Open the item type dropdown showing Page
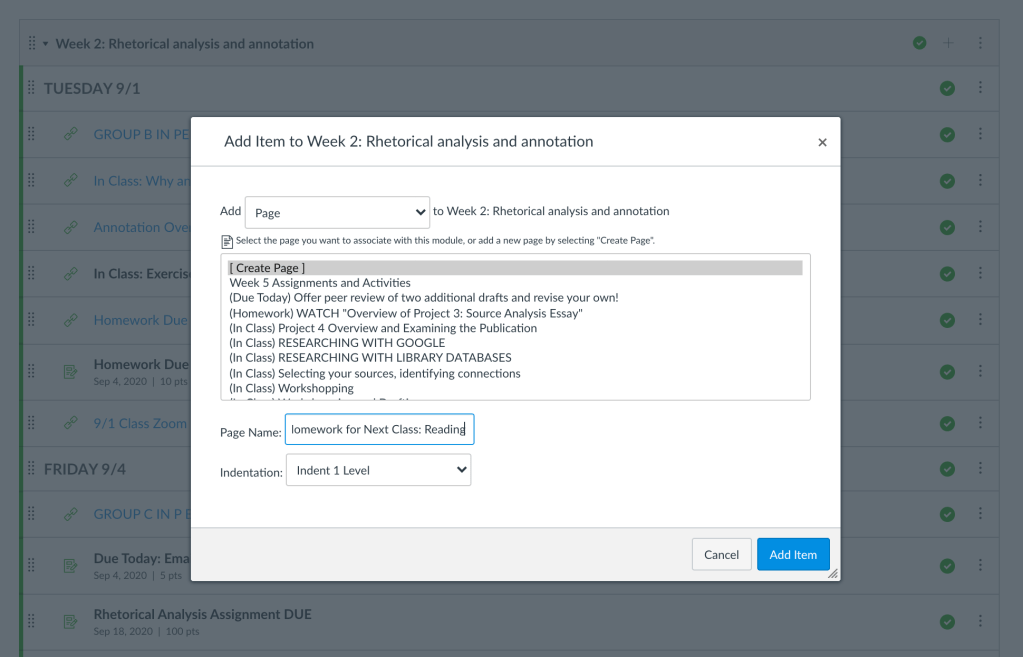This screenshot has height=657, width=1023. 337,212
